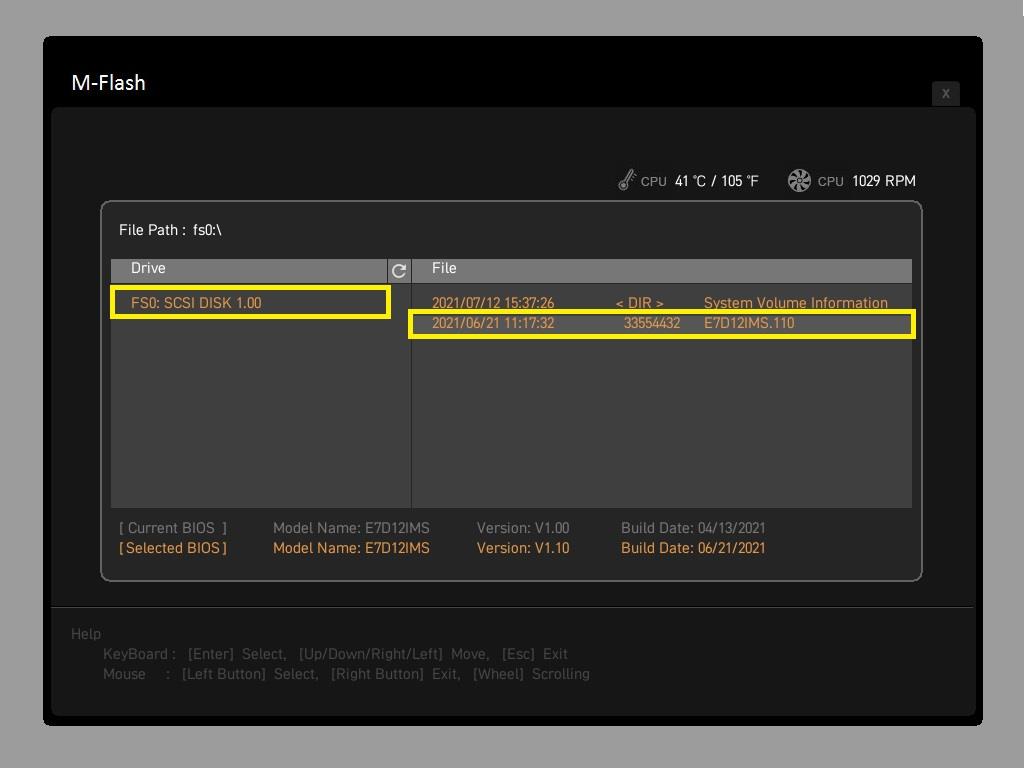Image resolution: width=1024 pixels, height=768 pixels.
Task: Click the < DIR > marker
Action: pyautogui.click(x=639, y=303)
